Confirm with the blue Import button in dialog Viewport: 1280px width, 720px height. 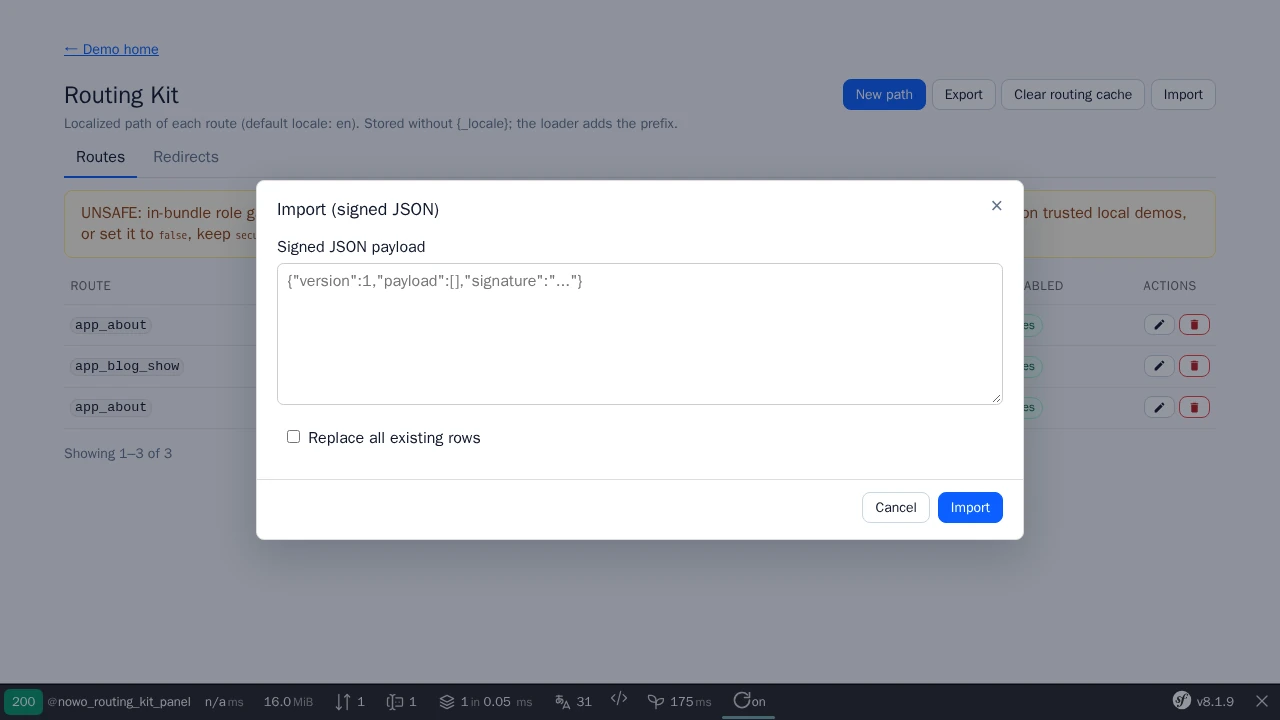(970, 508)
